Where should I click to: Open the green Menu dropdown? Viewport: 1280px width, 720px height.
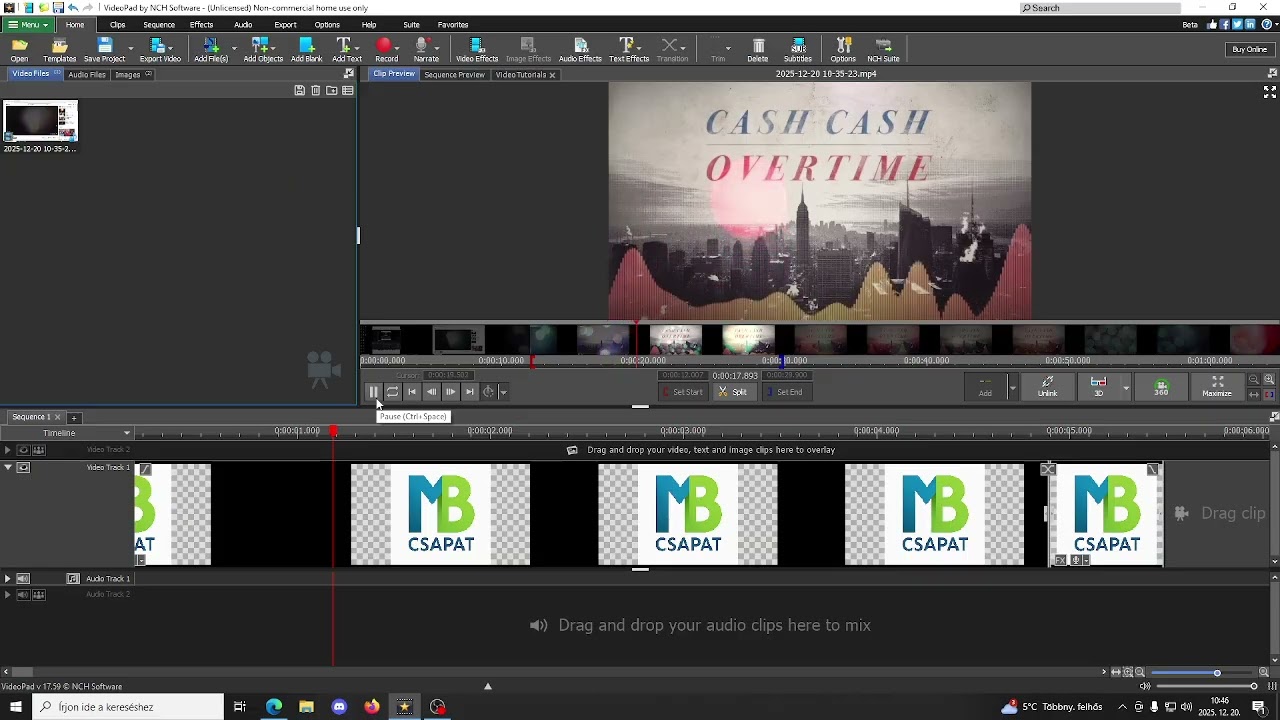(x=27, y=24)
